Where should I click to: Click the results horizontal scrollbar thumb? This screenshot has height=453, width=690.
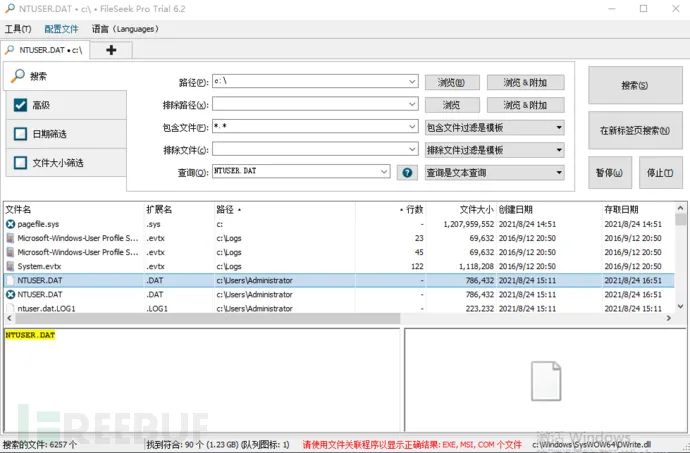208,318
